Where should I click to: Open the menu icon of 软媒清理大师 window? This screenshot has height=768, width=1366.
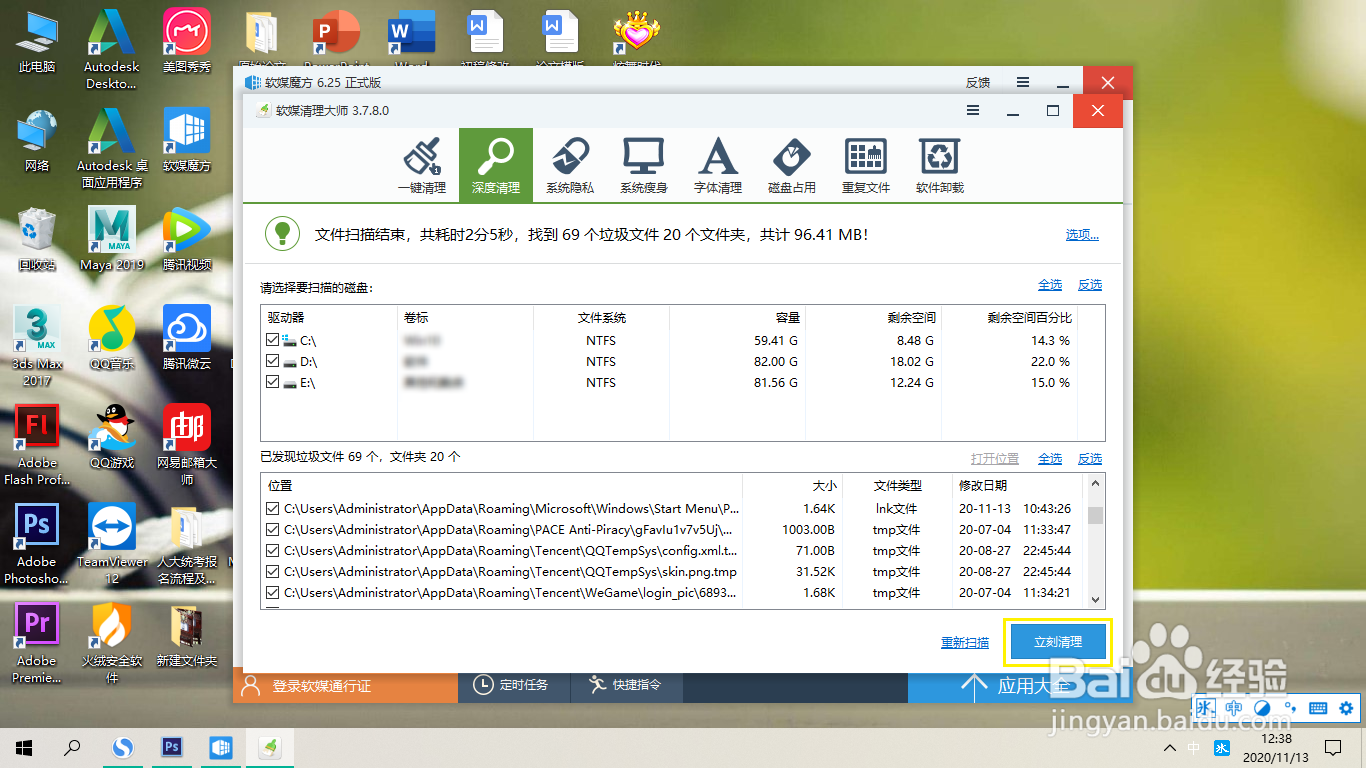click(973, 110)
